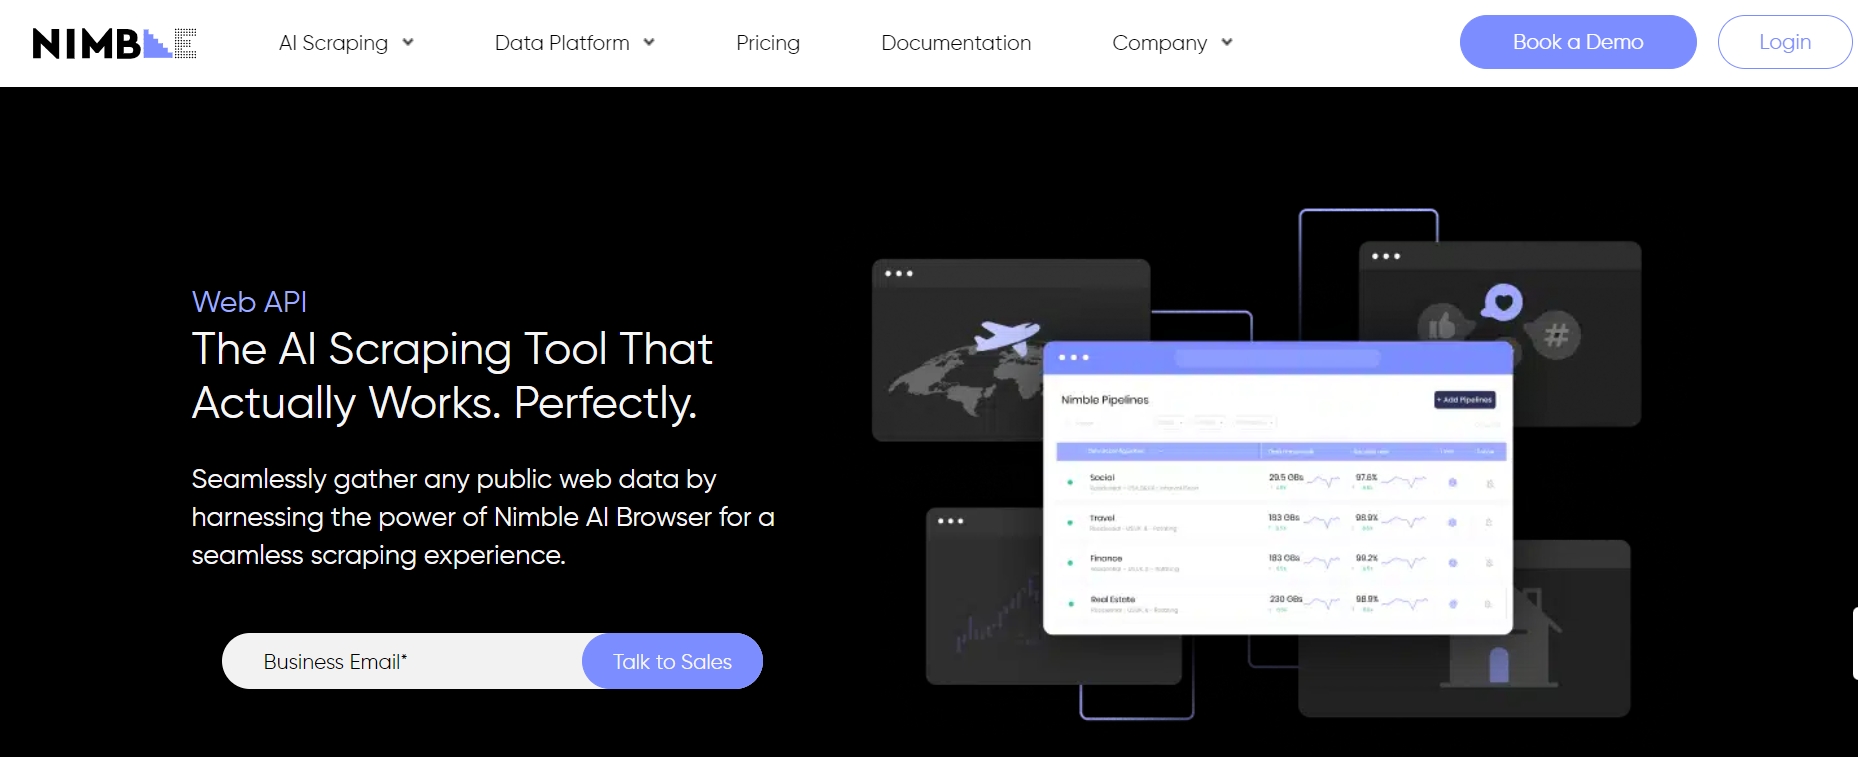Viewport: 1858px width, 757px height.
Task: Click the airplane icon in the illustration
Action: 1006,337
